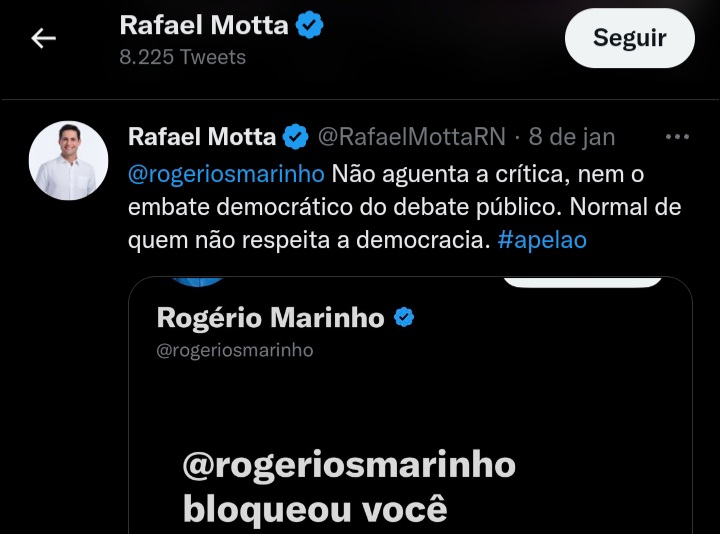This screenshot has width=720, height=534.
Task: Open the tweet's 8 de jan timestamp
Action: [572, 137]
